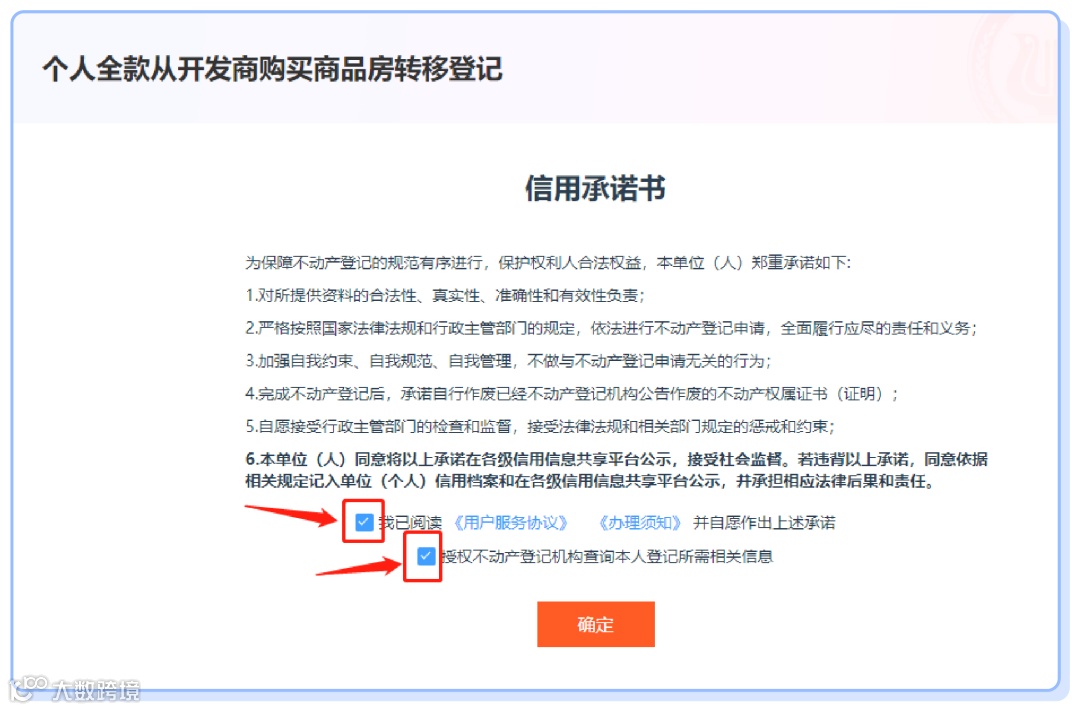Toggle the 授权不动产登记机构查询 authorization checkbox

coord(426,556)
